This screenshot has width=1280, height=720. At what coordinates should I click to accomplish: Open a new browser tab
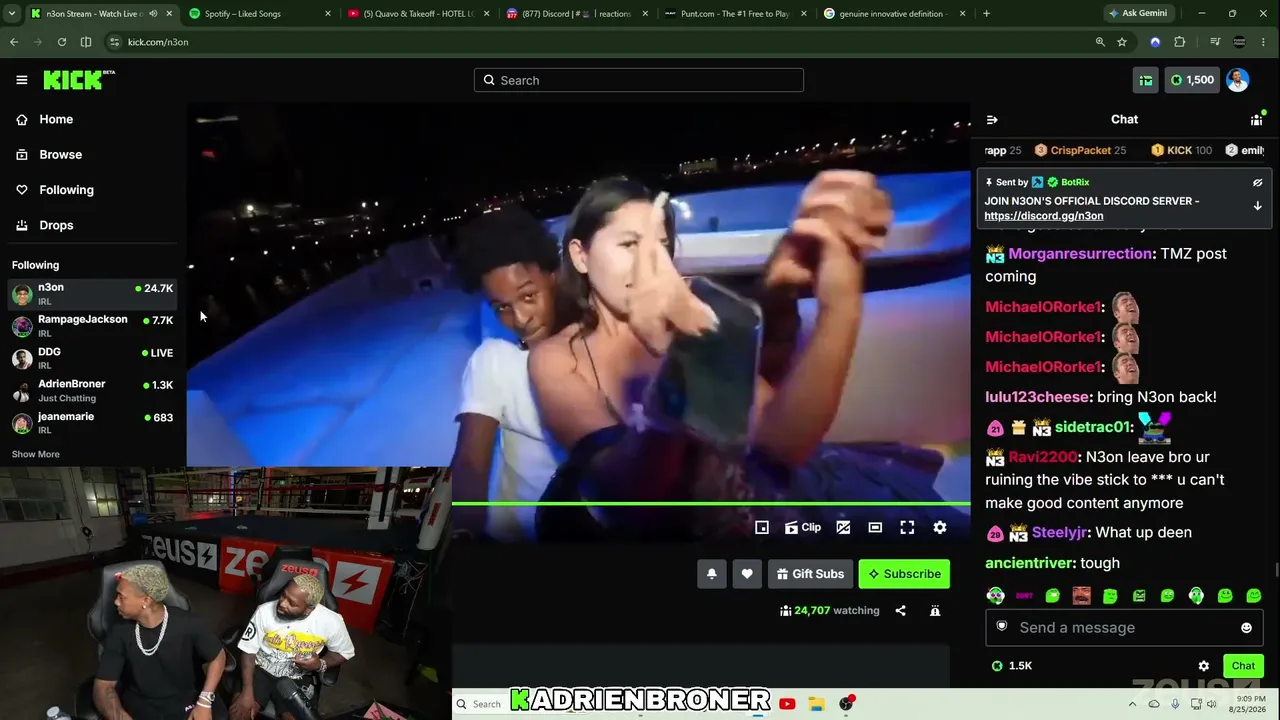pos(986,14)
